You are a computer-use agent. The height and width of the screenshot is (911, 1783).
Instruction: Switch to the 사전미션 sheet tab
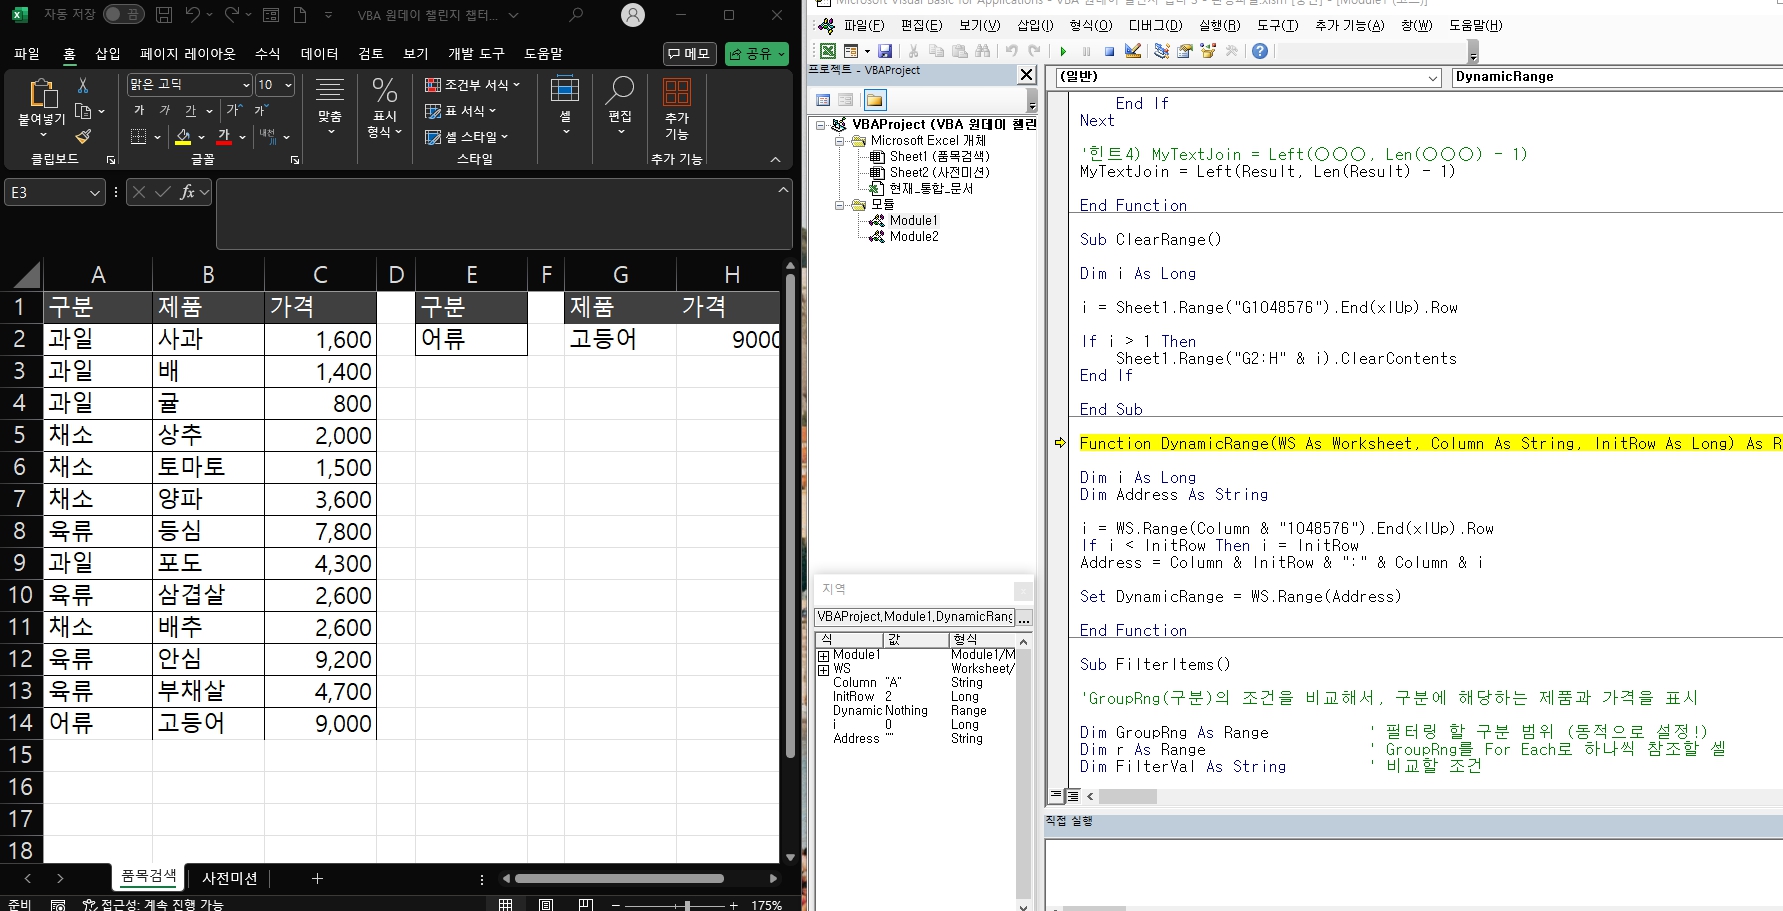point(230,878)
